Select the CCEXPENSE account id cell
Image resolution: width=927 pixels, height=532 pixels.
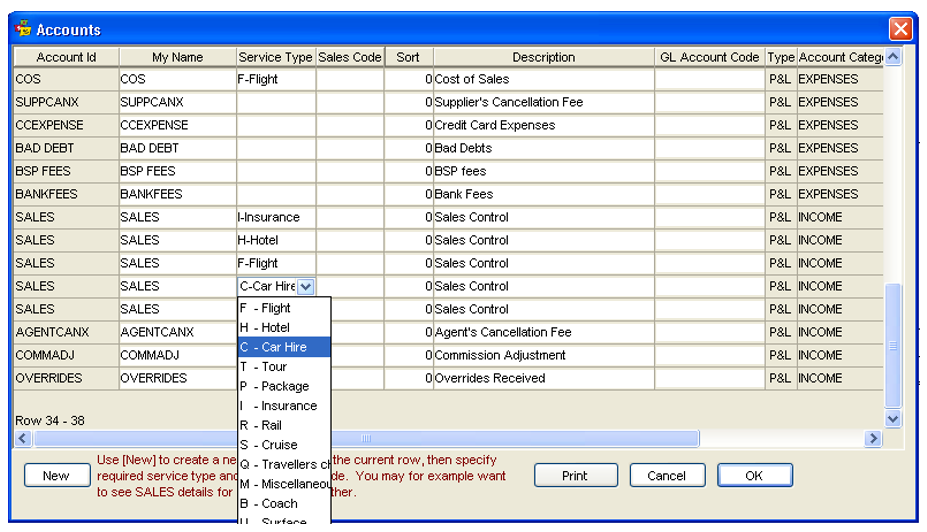click(66, 125)
